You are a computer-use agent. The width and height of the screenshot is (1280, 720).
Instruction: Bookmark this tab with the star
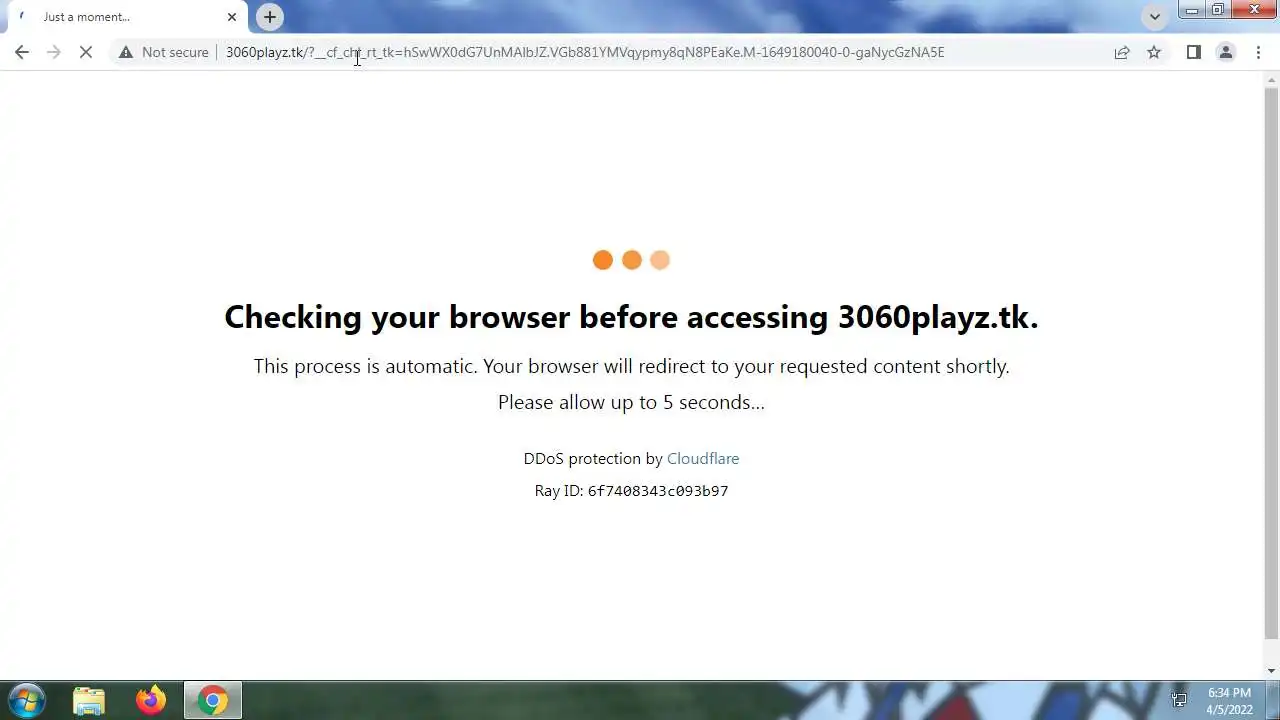[x=1154, y=52]
